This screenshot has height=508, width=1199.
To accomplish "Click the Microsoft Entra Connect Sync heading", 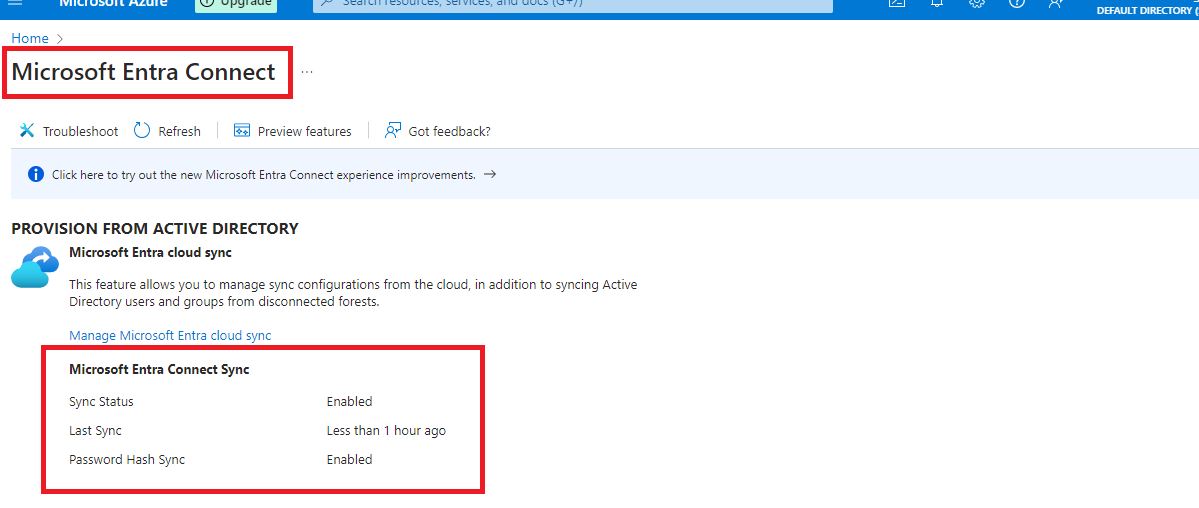I will point(159,370).
